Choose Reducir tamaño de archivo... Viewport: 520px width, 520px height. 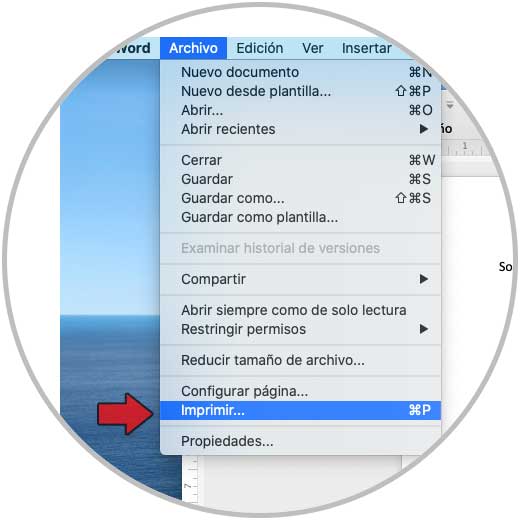click(300, 360)
